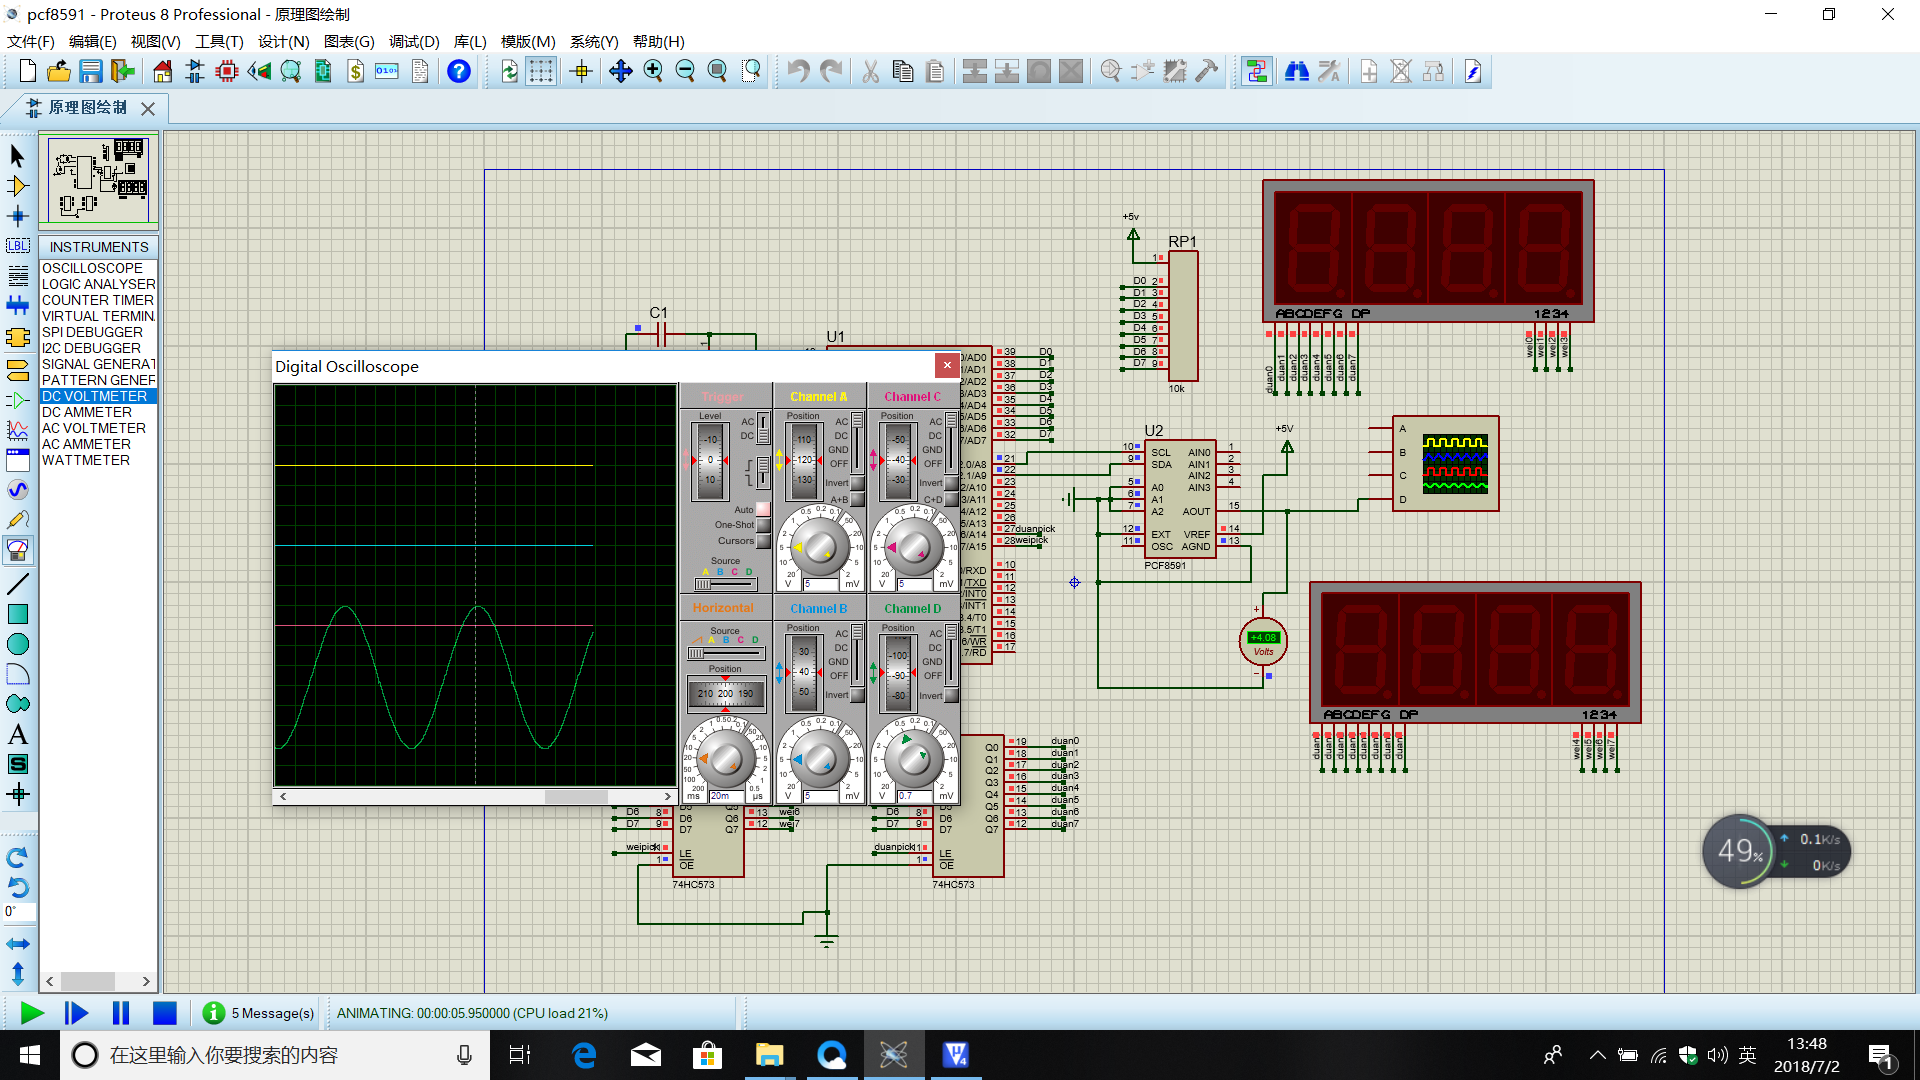Run electrical rules check lightning icon

point(1473,71)
